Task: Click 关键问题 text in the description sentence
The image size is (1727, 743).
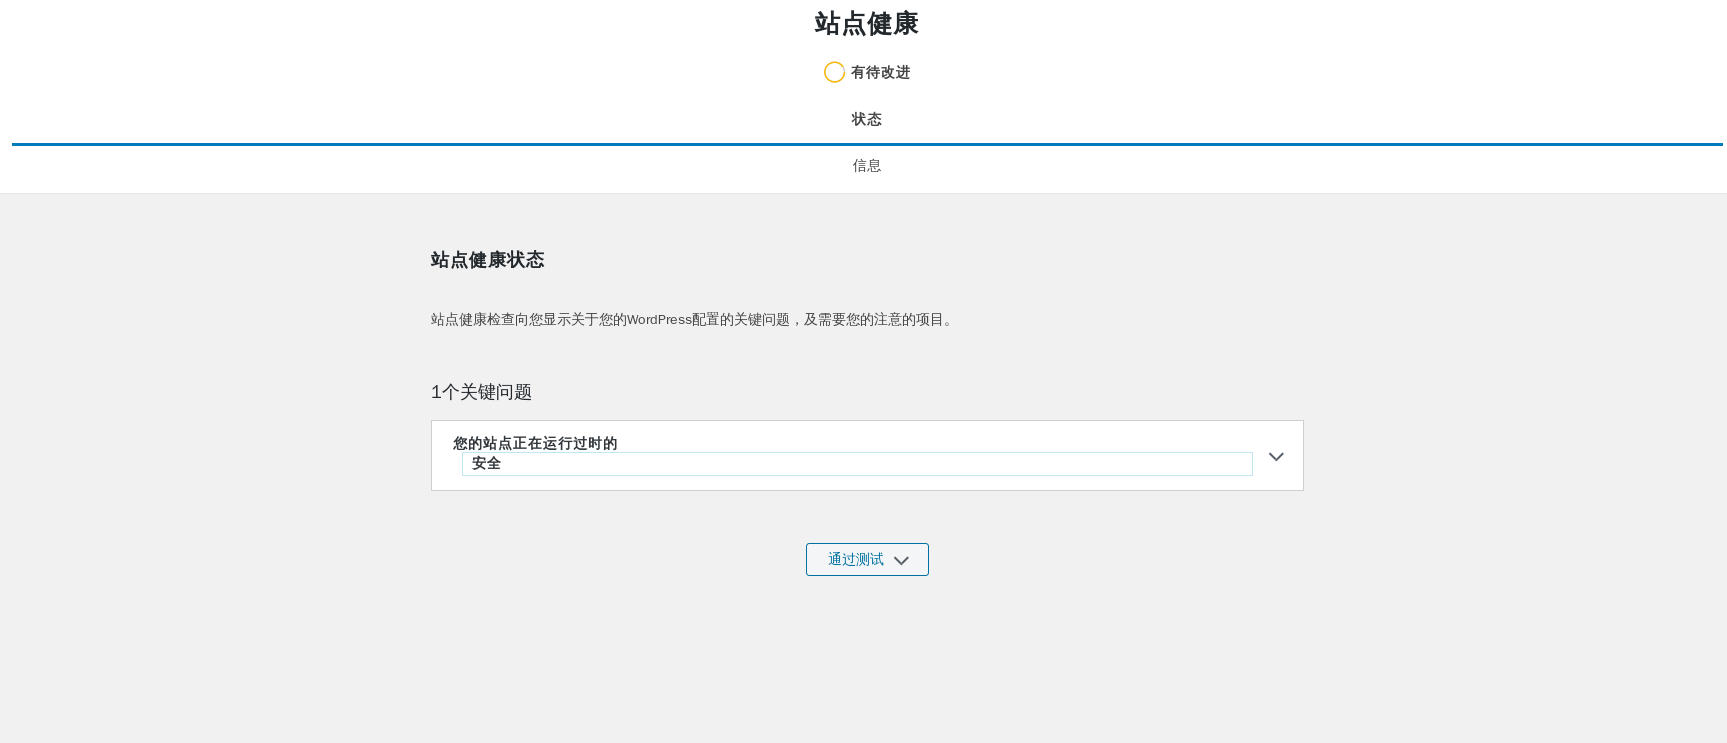Action: [x=761, y=320]
